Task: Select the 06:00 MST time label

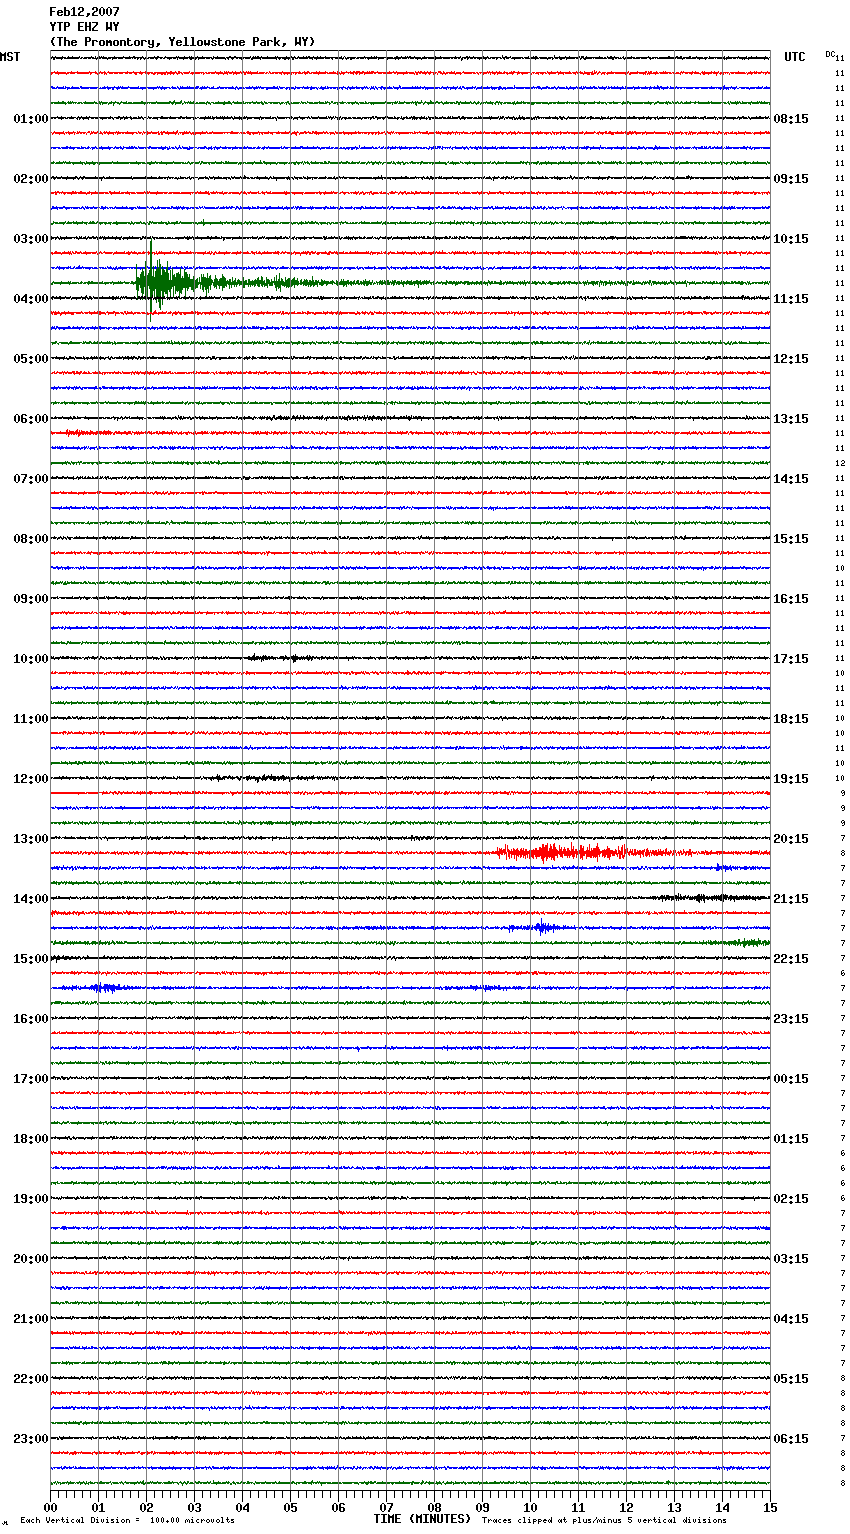Action: pos(31,419)
